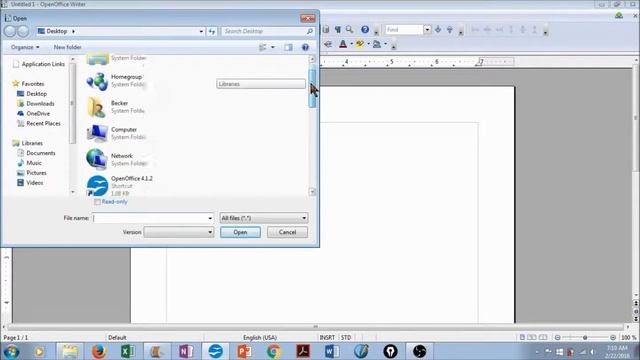This screenshot has height=360, width=640.
Task: Apply Font Color red A icon
Action: click(x=343, y=44)
